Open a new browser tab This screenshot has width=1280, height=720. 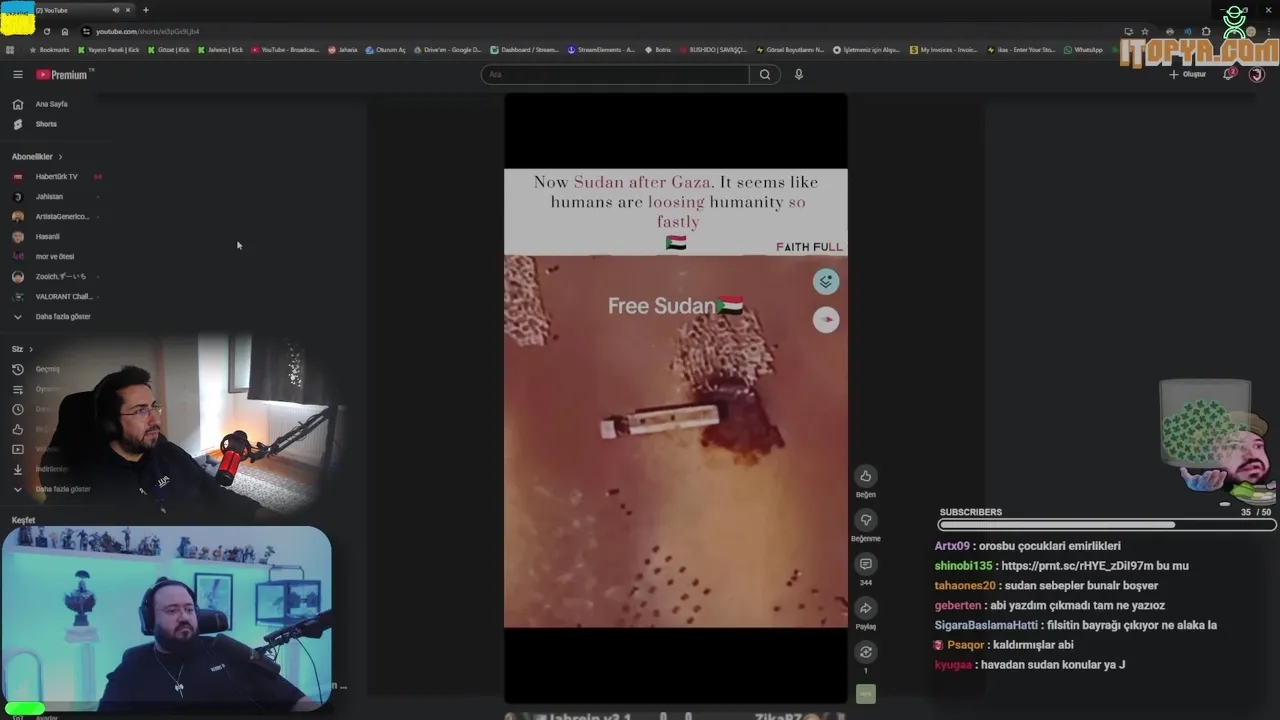point(146,10)
